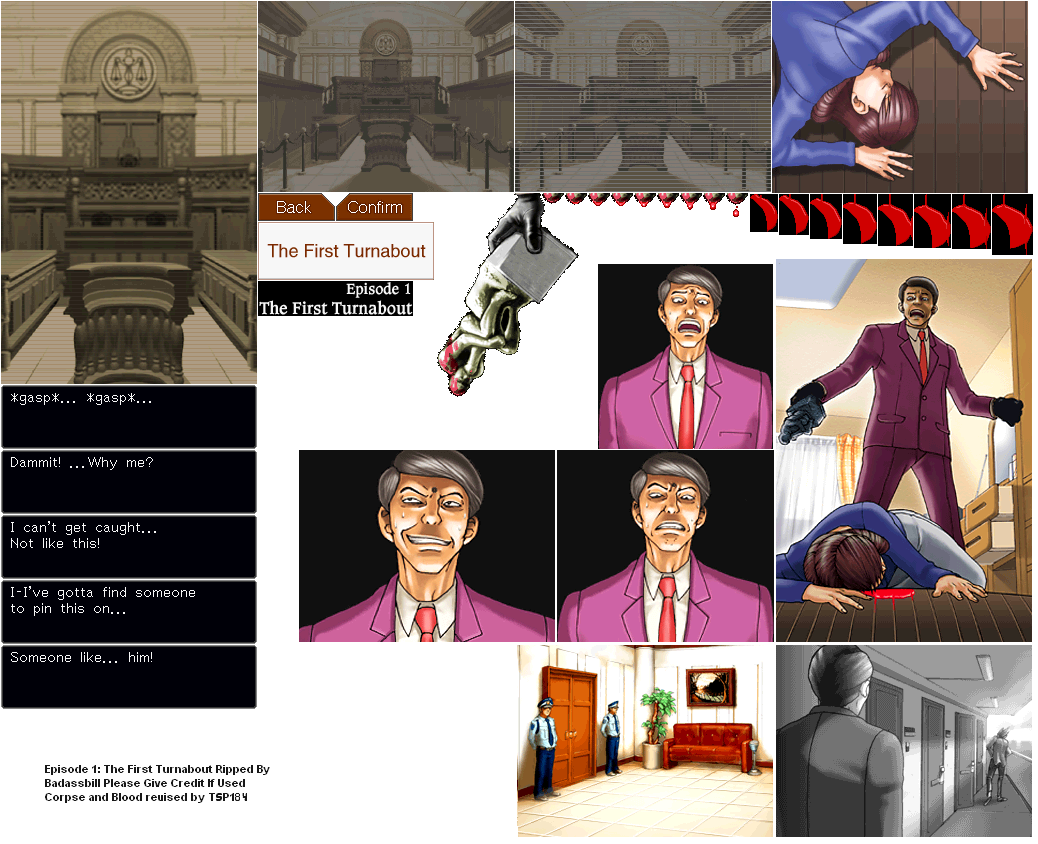Click the "I can't get caught..." dialogue box

tap(129, 547)
